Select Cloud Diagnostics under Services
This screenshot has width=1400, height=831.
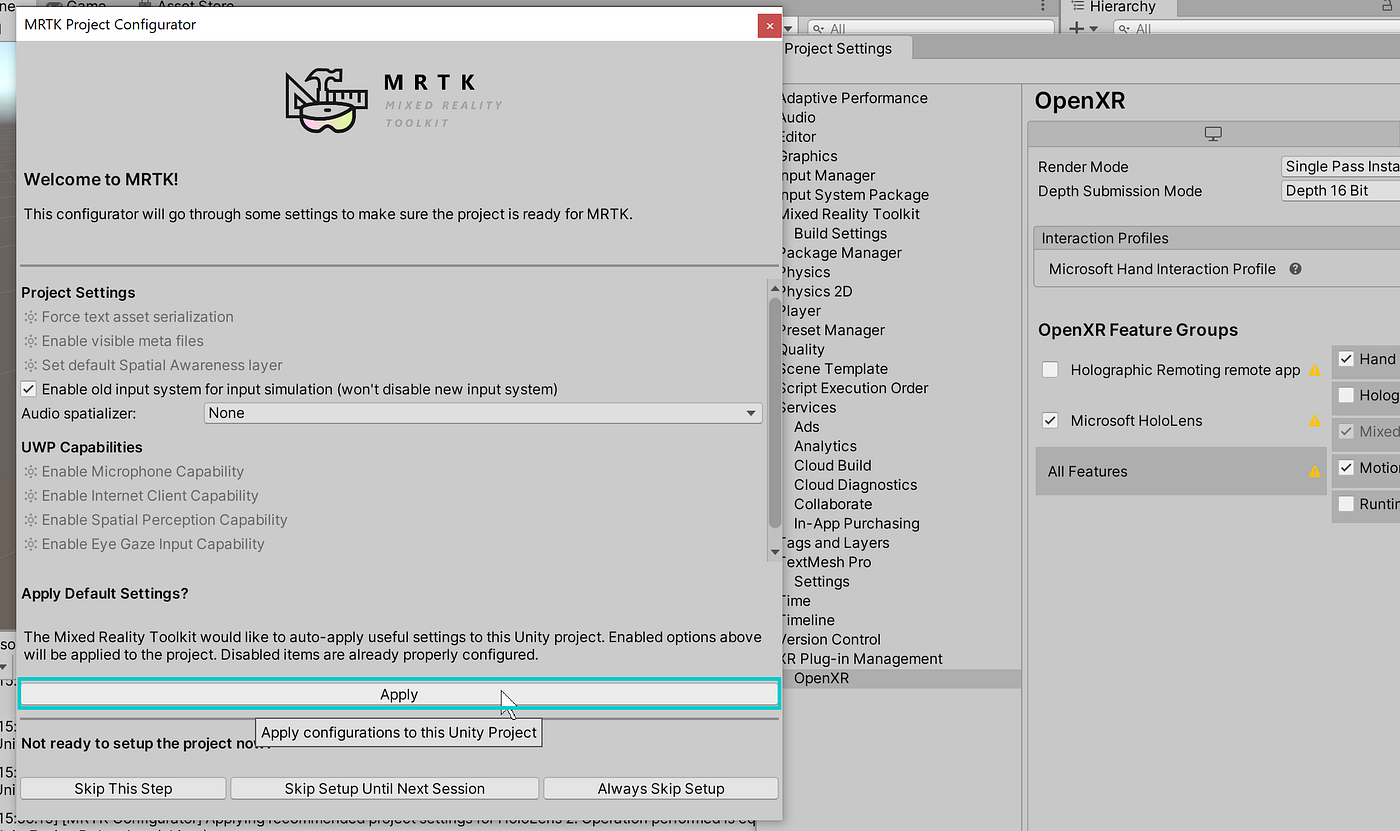point(855,485)
